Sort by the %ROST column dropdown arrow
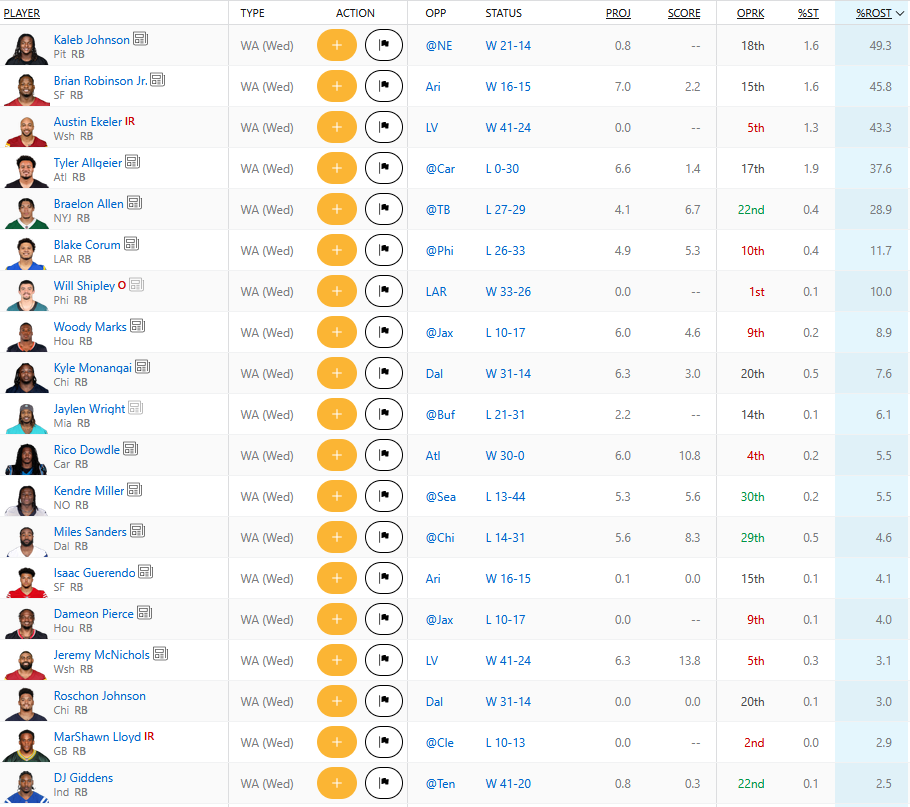910x807 pixels. 900,13
